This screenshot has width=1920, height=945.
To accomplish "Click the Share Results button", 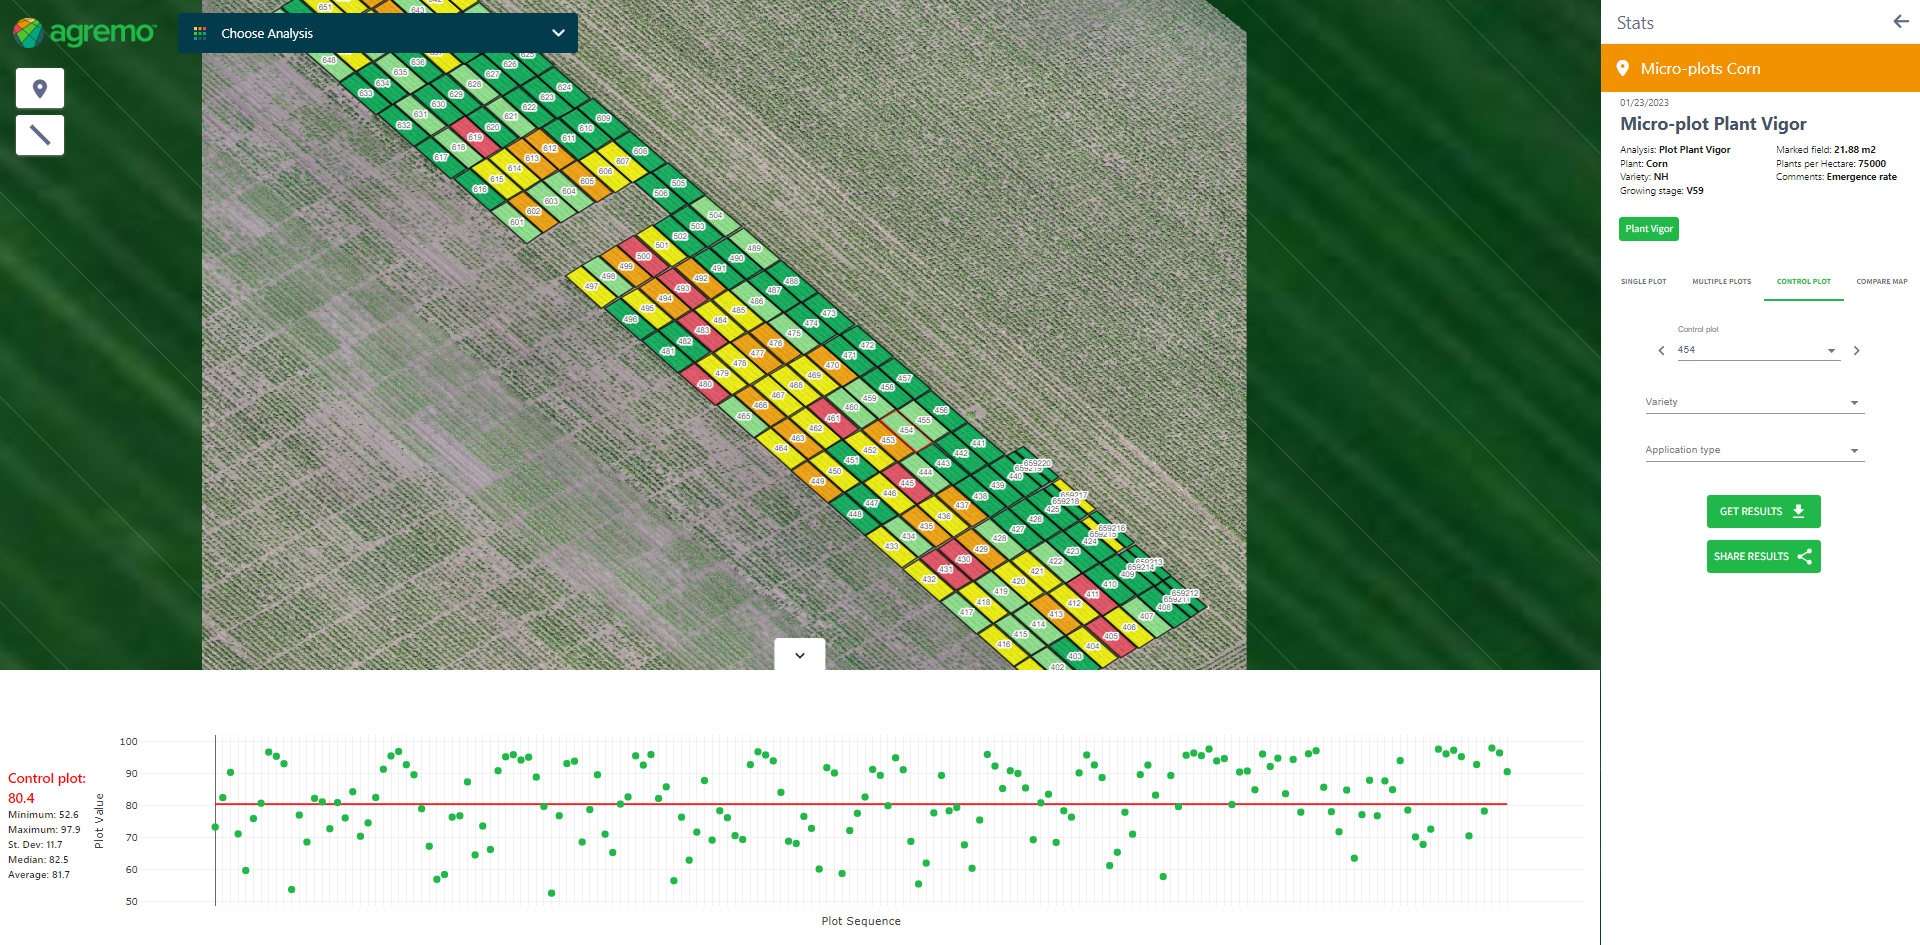I will point(1763,556).
